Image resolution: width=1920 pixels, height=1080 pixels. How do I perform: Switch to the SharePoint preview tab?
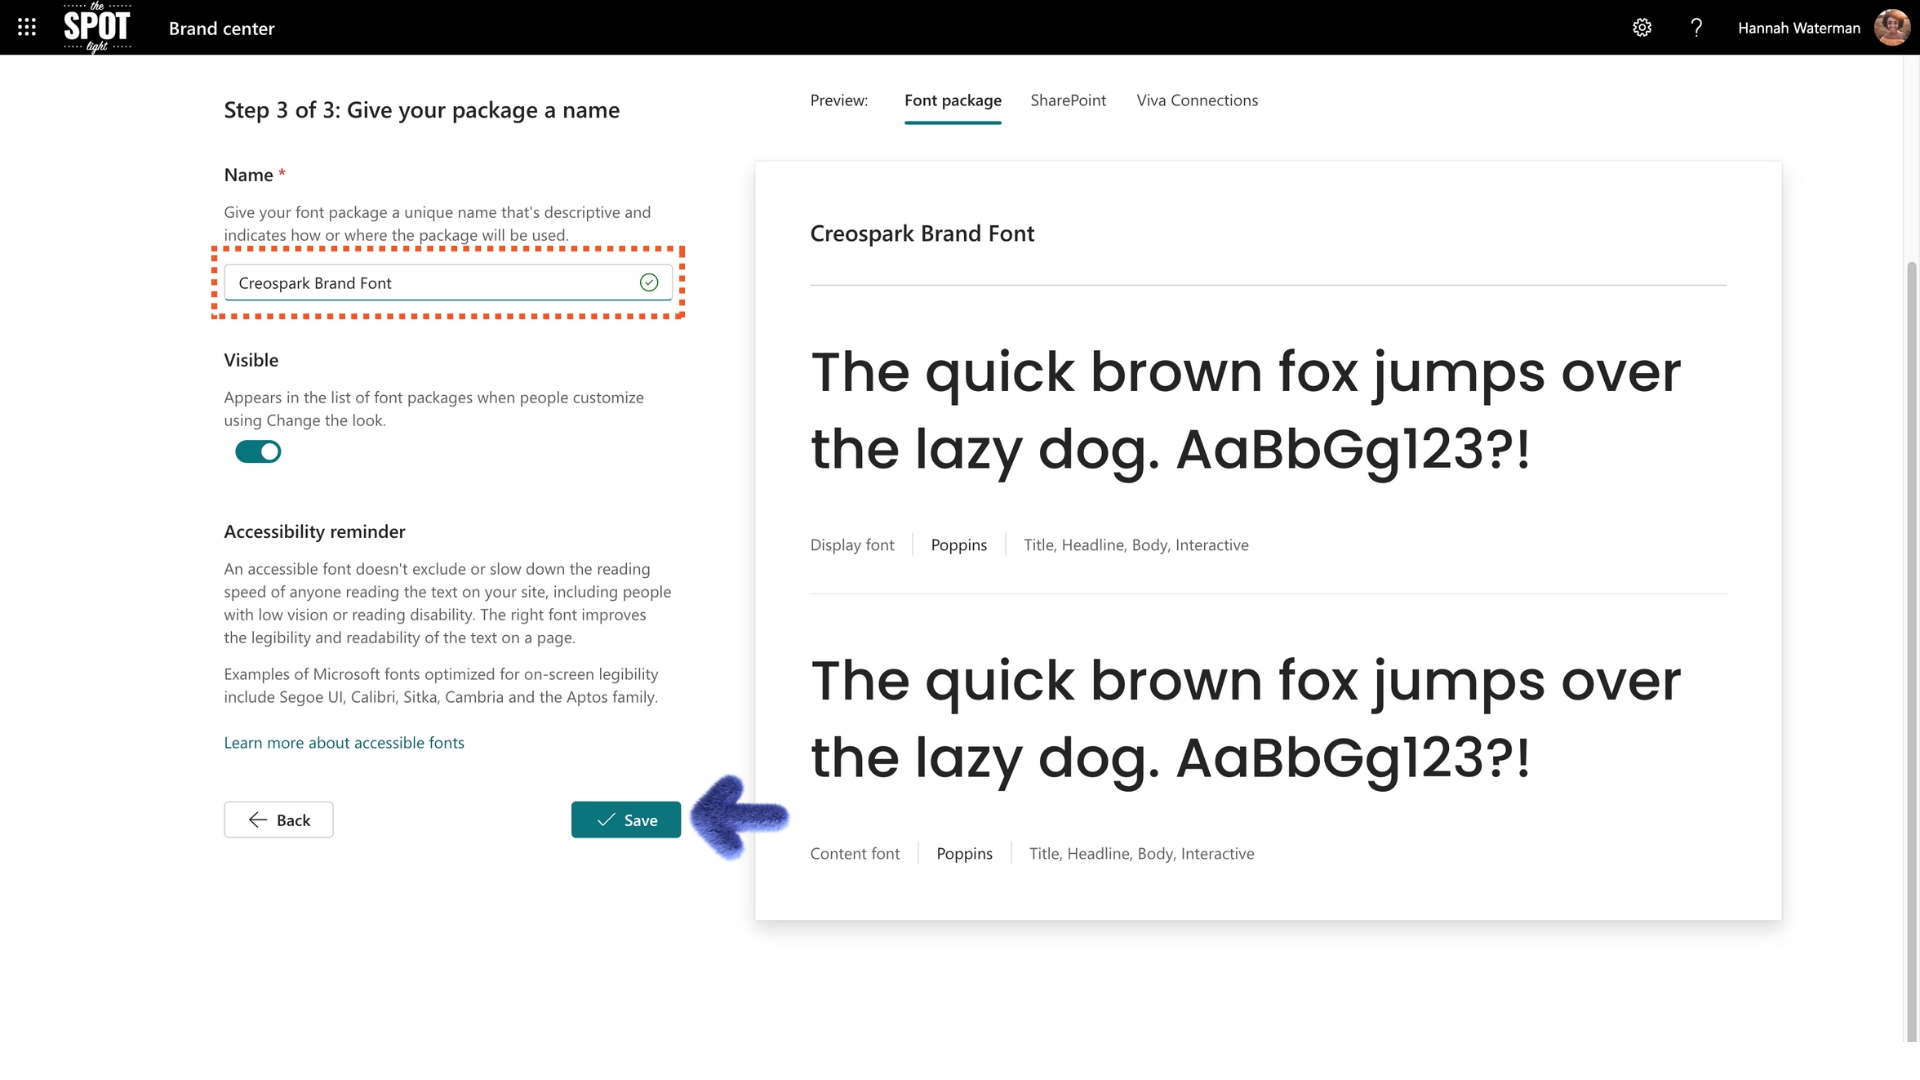point(1068,100)
